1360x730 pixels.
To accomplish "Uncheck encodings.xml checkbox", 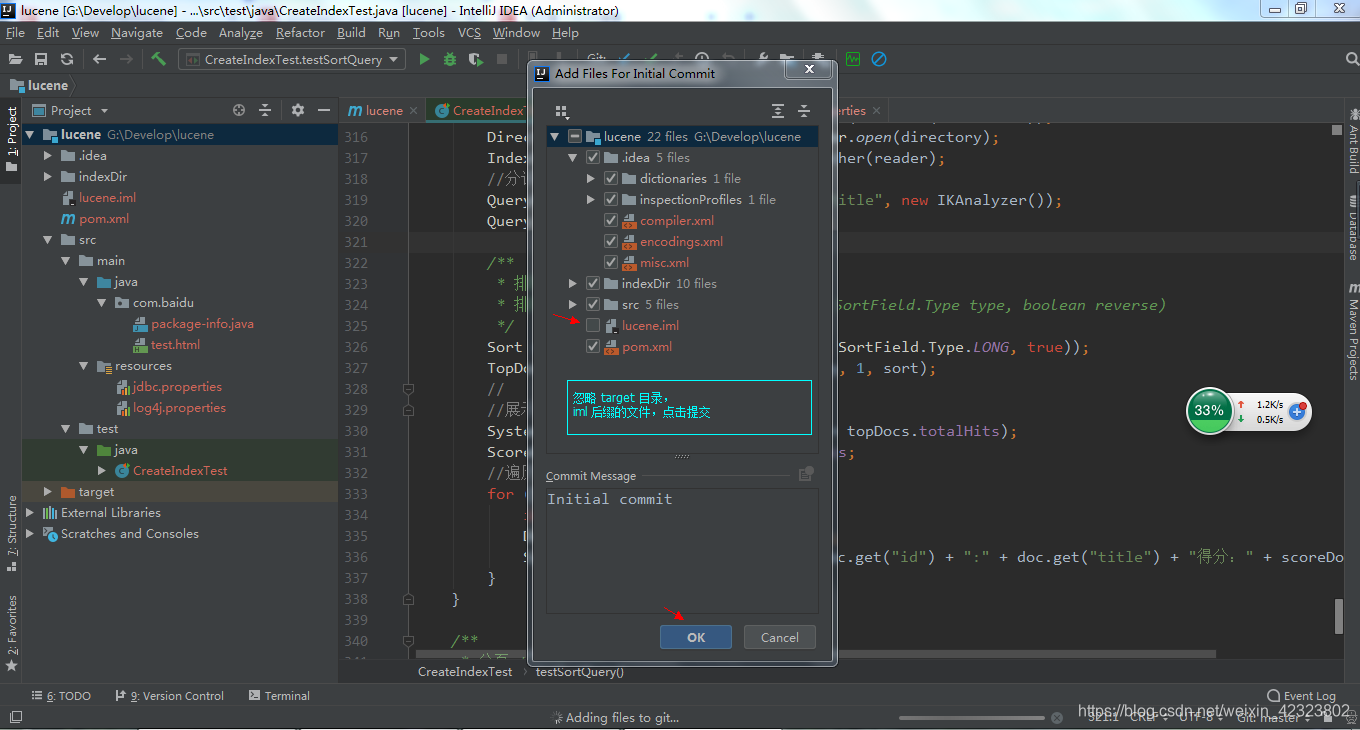I will (x=611, y=241).
